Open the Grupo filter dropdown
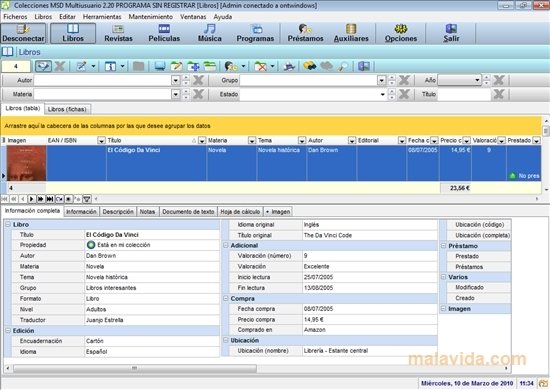550x390 pixels. click(x=382, y=80)
